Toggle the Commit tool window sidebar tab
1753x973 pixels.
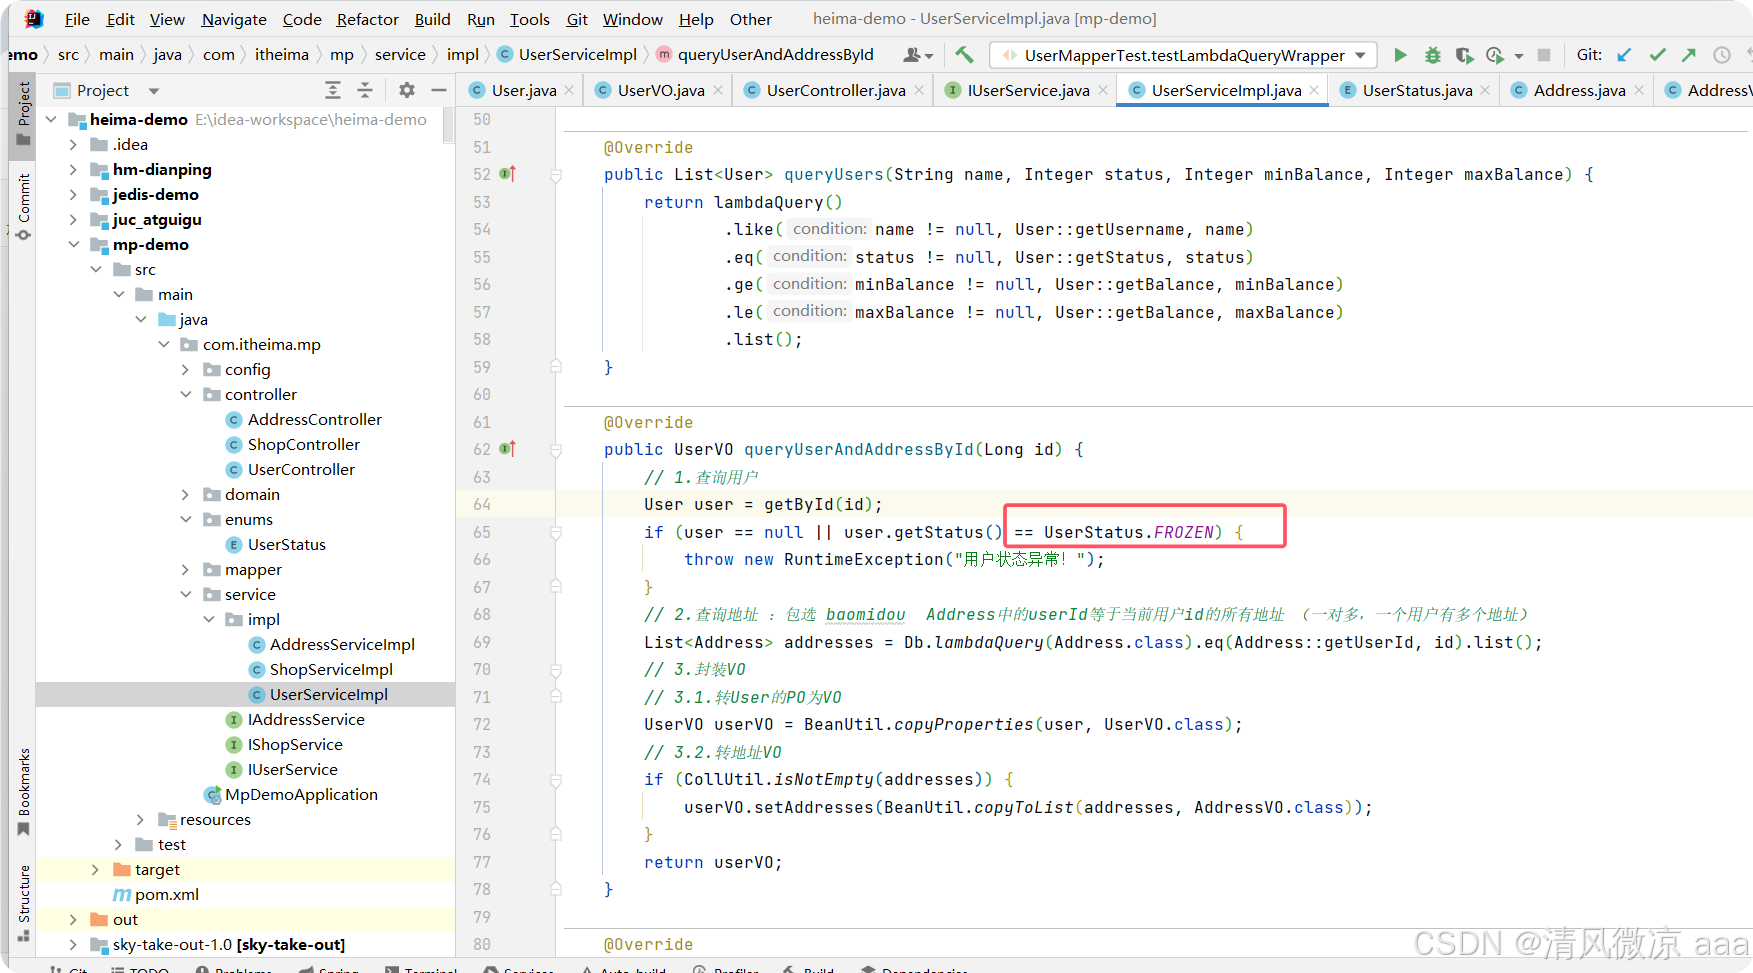[23, 206]
